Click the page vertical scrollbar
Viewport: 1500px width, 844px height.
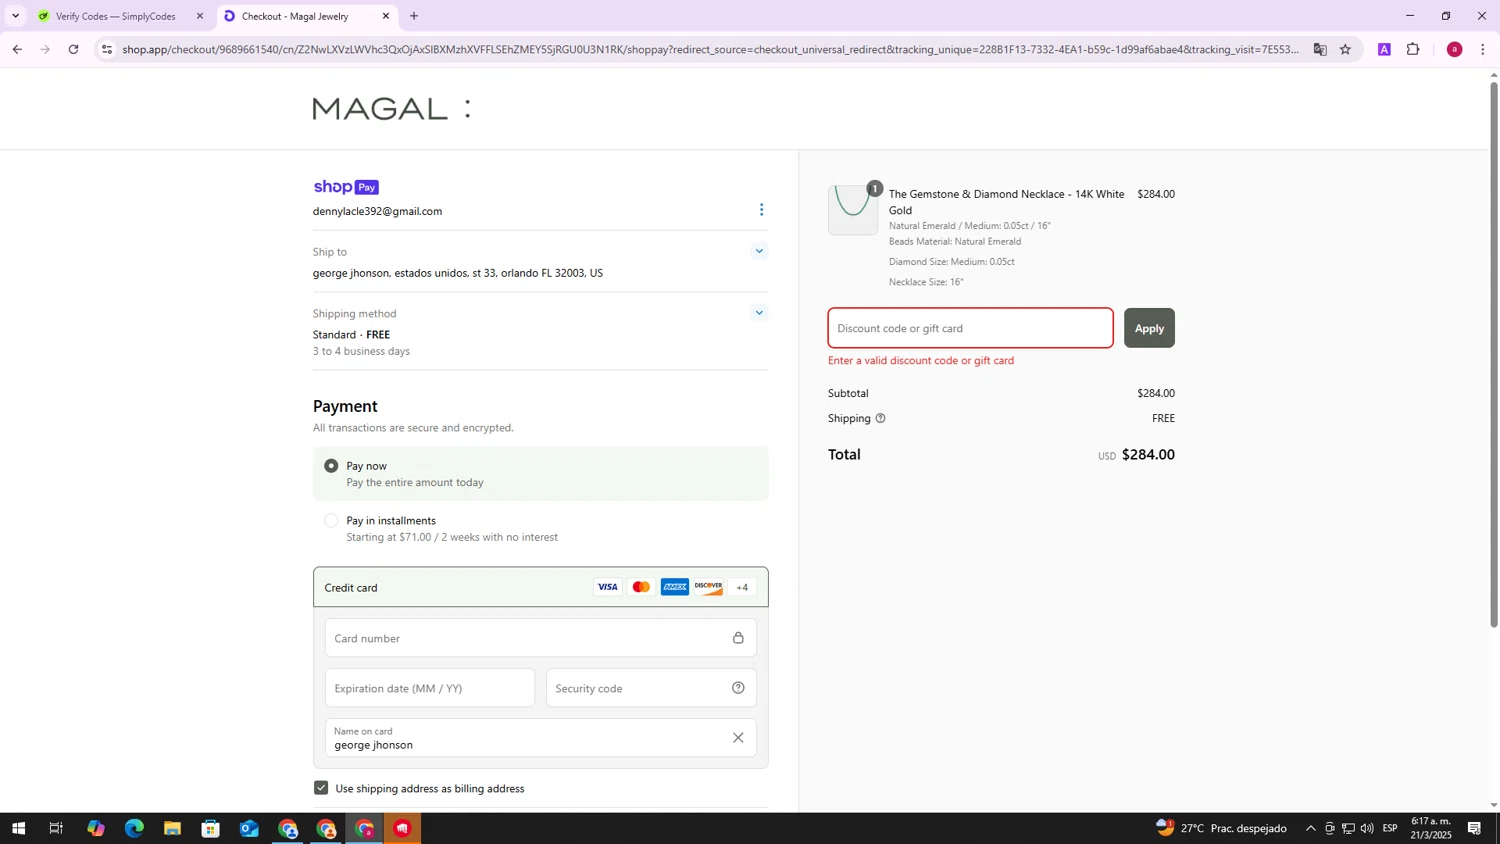pos(1494,355)
